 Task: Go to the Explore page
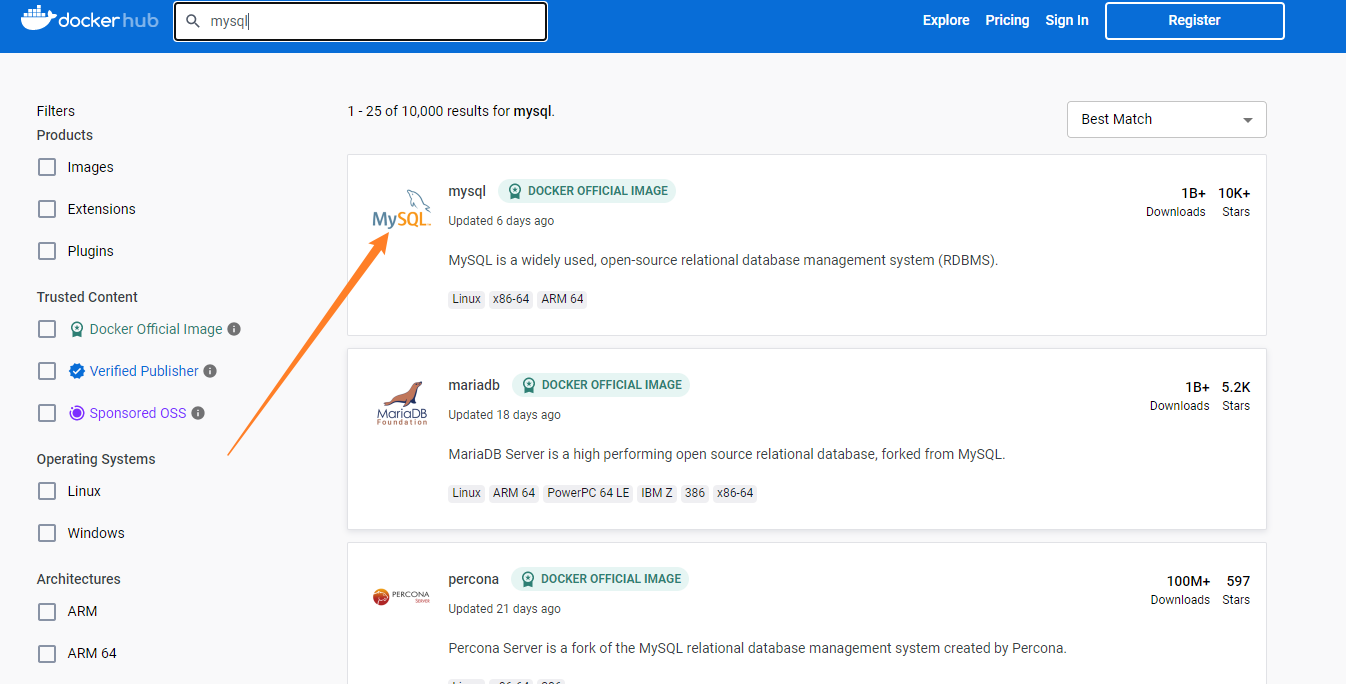946,20
